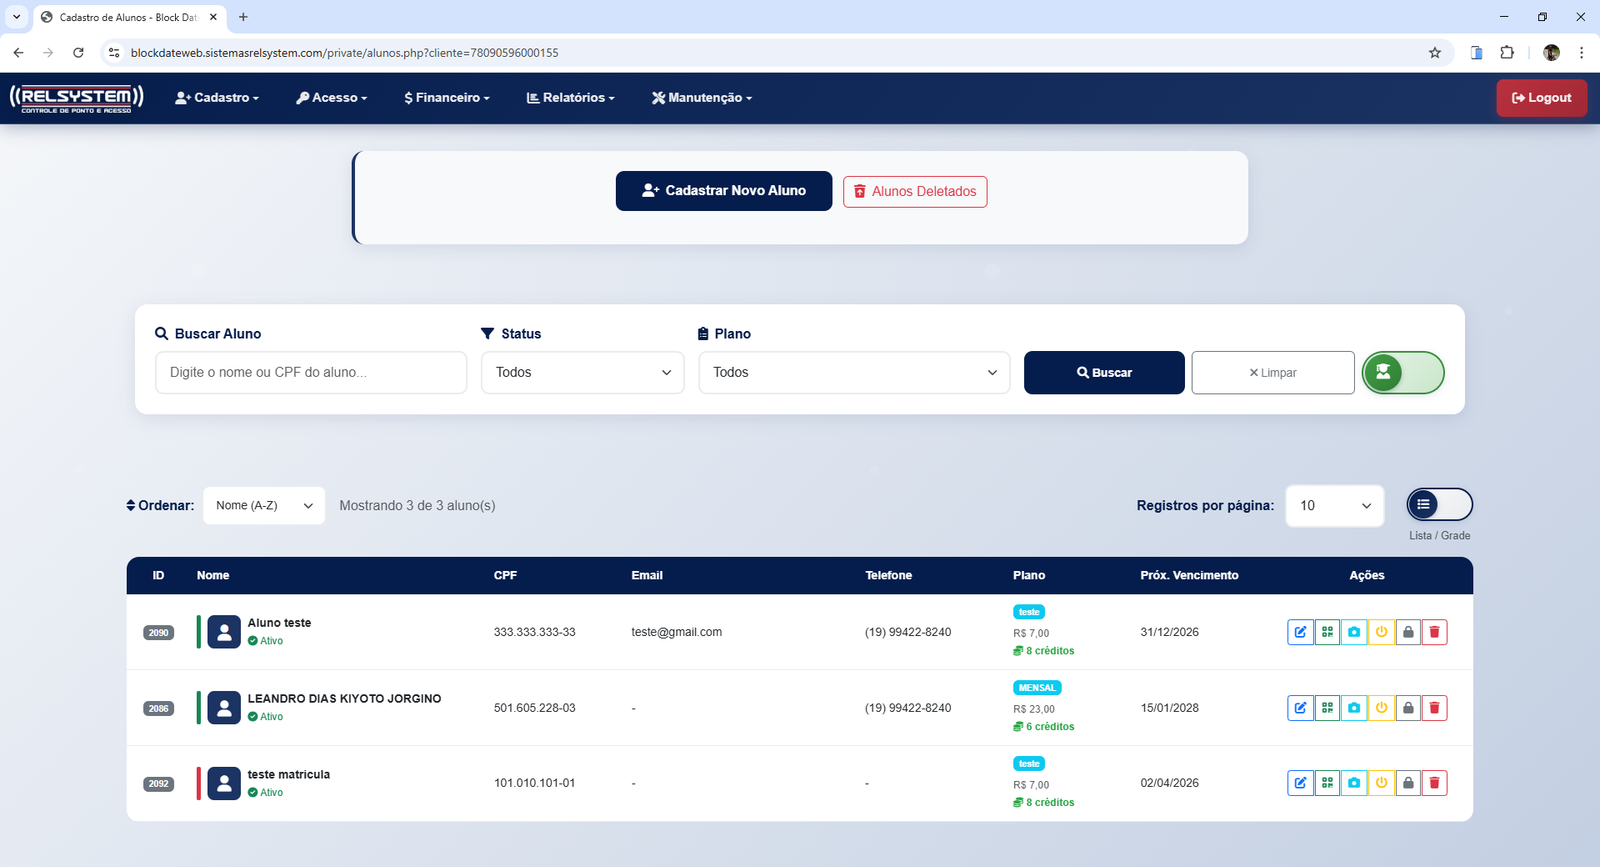1600x867 pixels.
Task: Delete teste matricula using the red trash icon
Action: (x=1434, y=783)
